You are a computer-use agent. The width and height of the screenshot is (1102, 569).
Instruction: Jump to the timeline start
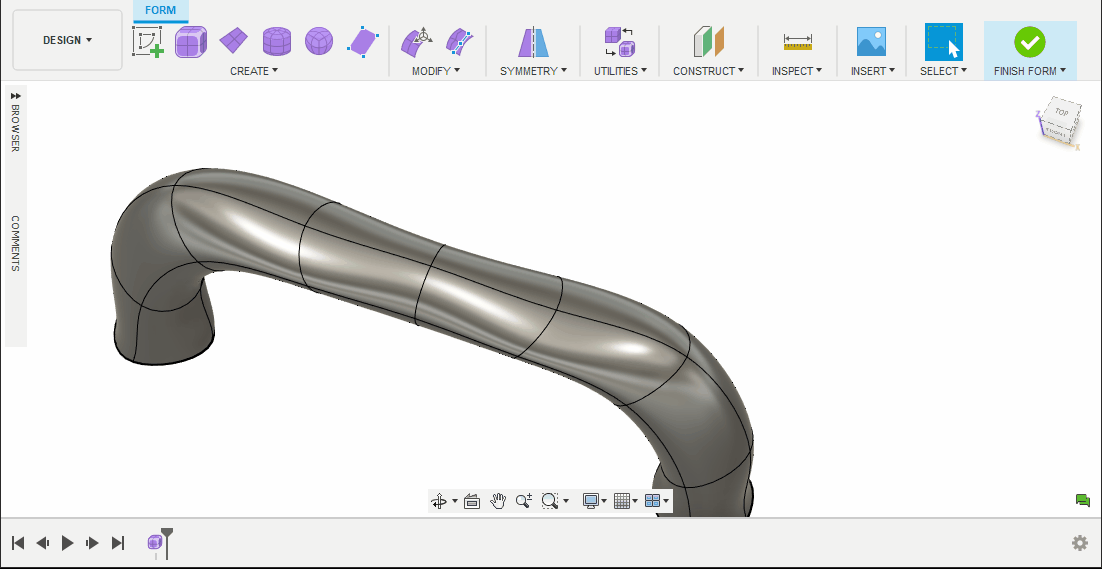[x=18, y=543]
